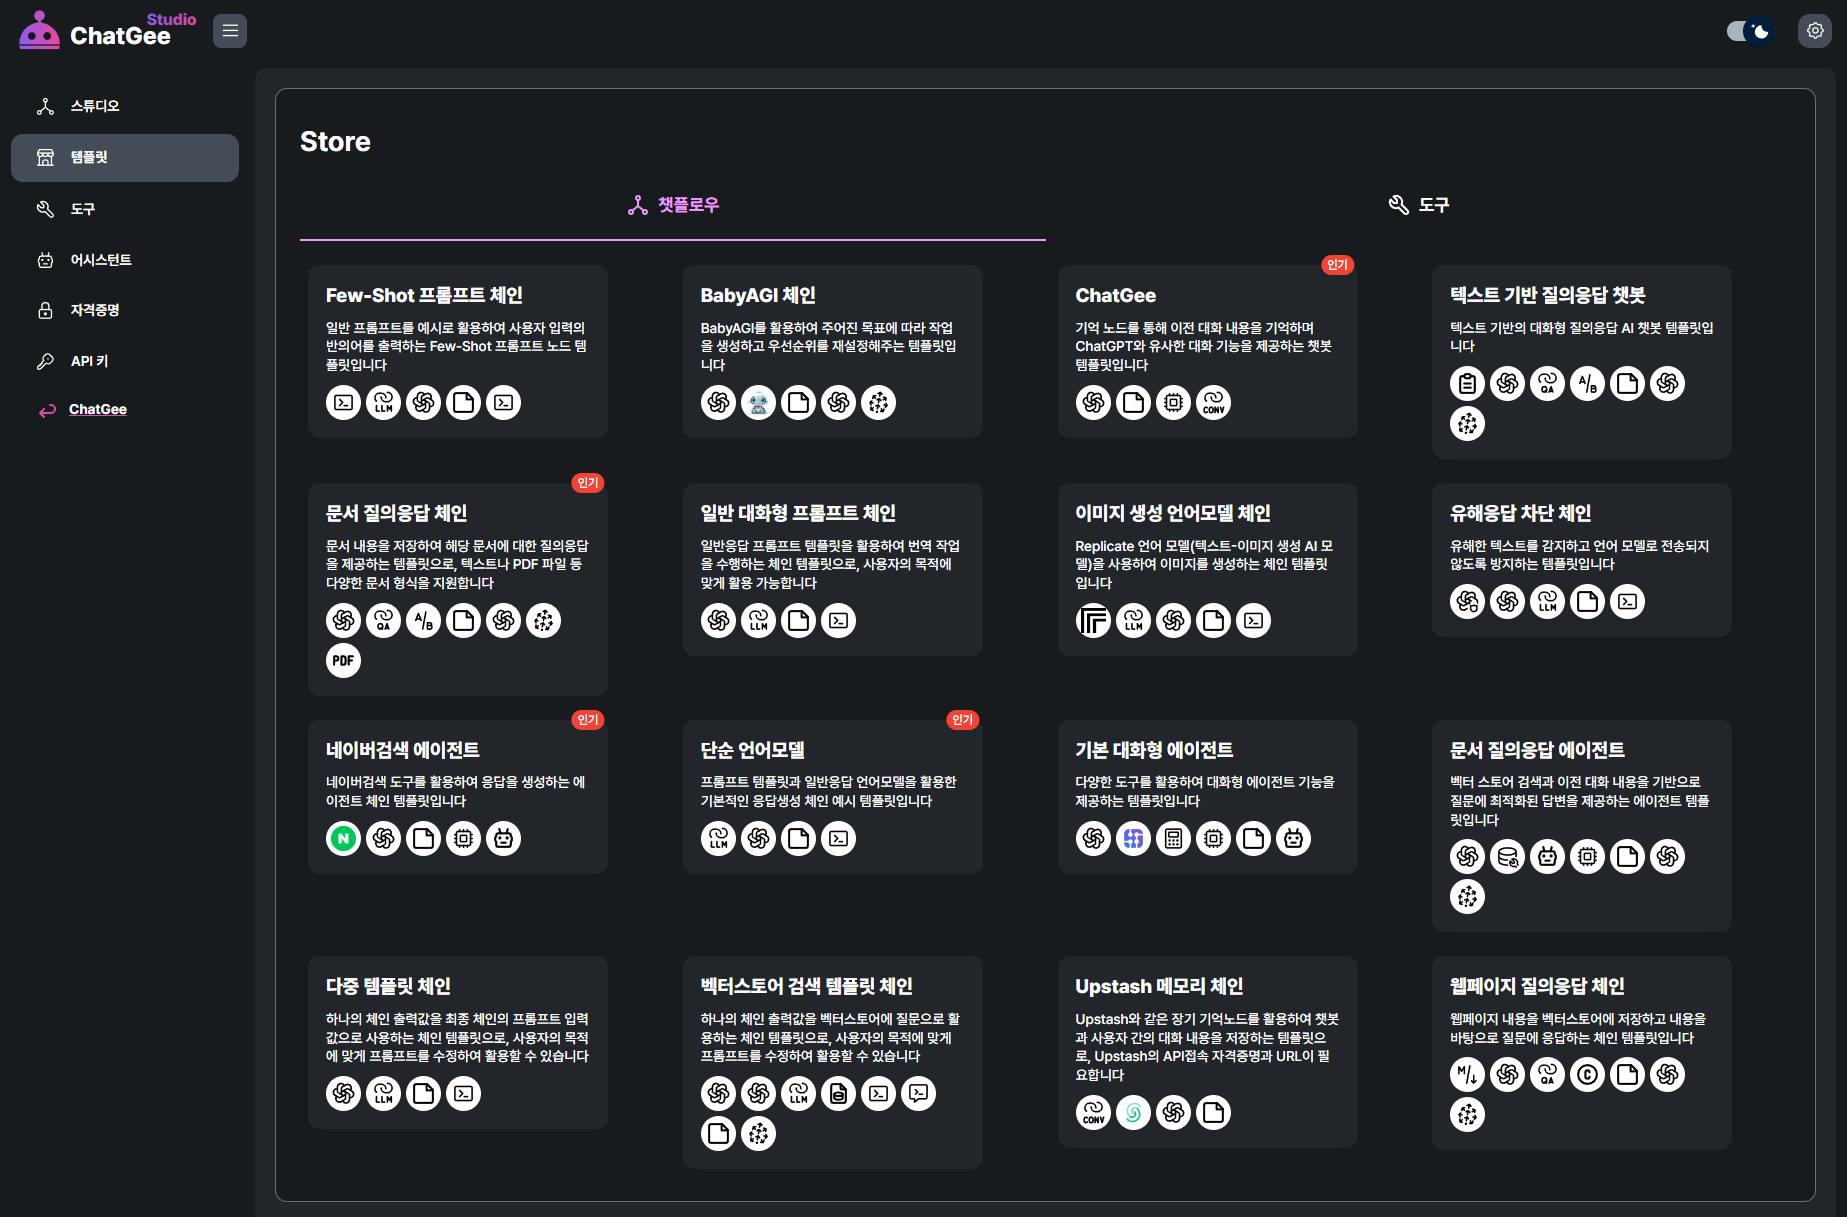Viewport: 1847px width, 1217px height.
Task: Click the QA icon in 문서 질의응답 체인
Action: pos(383,621)
